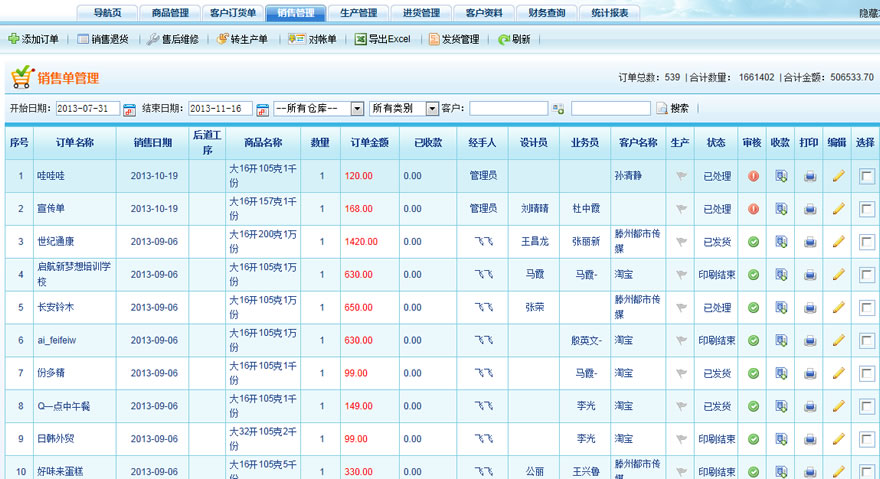Click order name 日韩外贸
This screenshot has height=479, width=880.
point(56,439)
